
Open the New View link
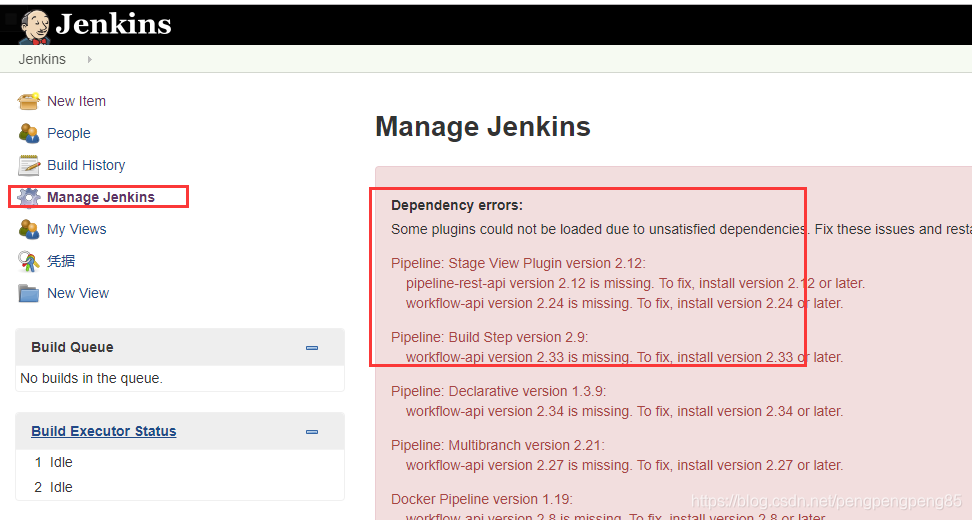[78, 293]
